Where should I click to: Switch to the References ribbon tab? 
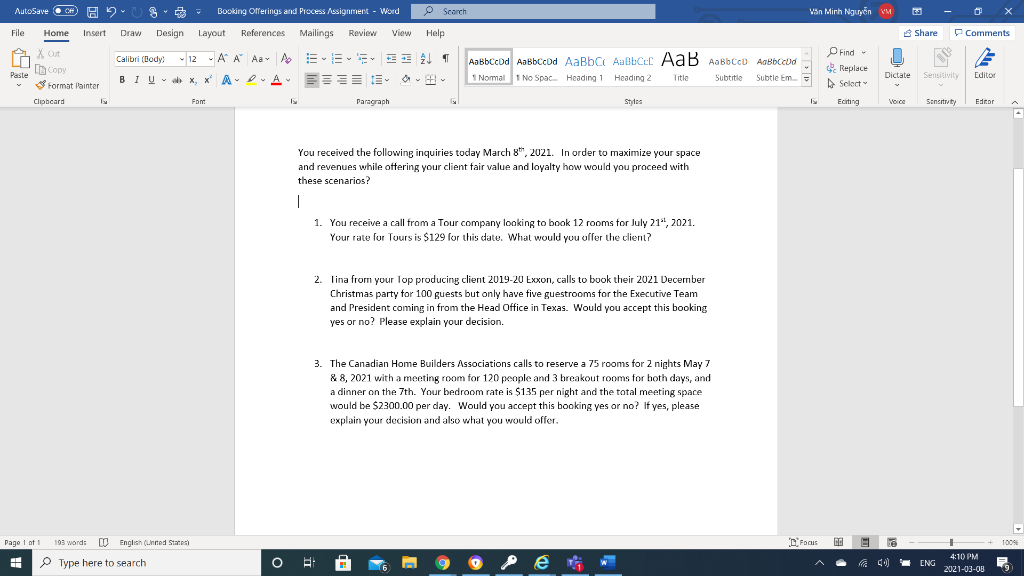tap(262, 32)
